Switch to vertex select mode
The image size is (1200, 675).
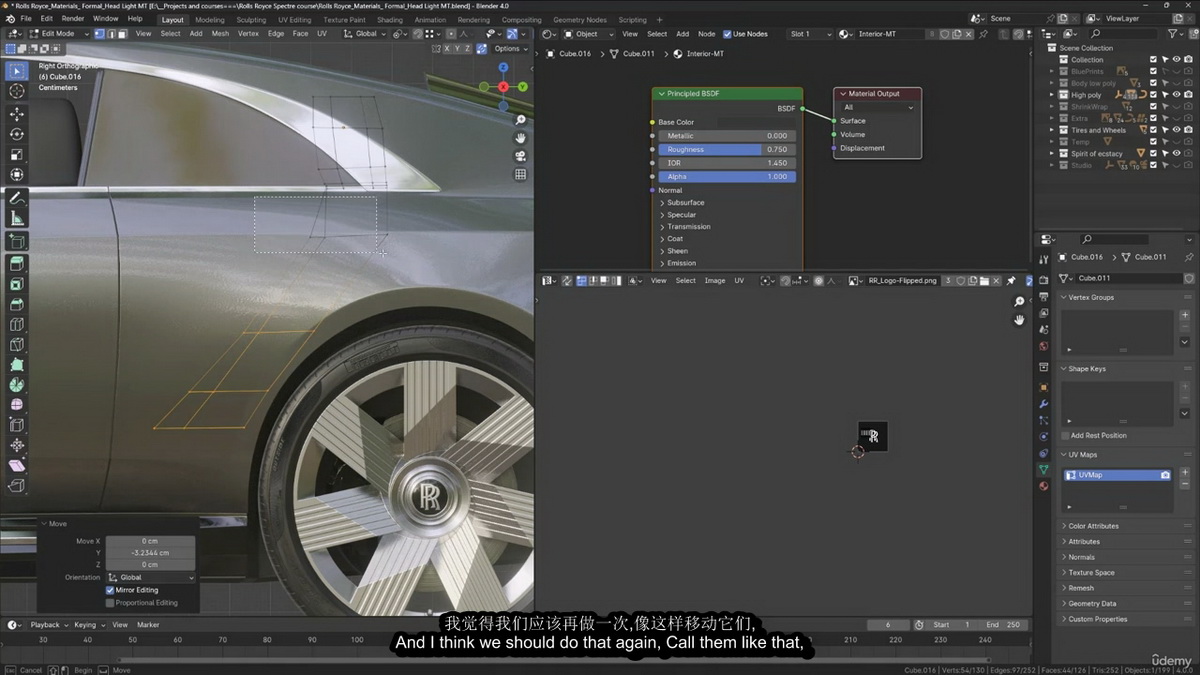click(x=99, y=33)
